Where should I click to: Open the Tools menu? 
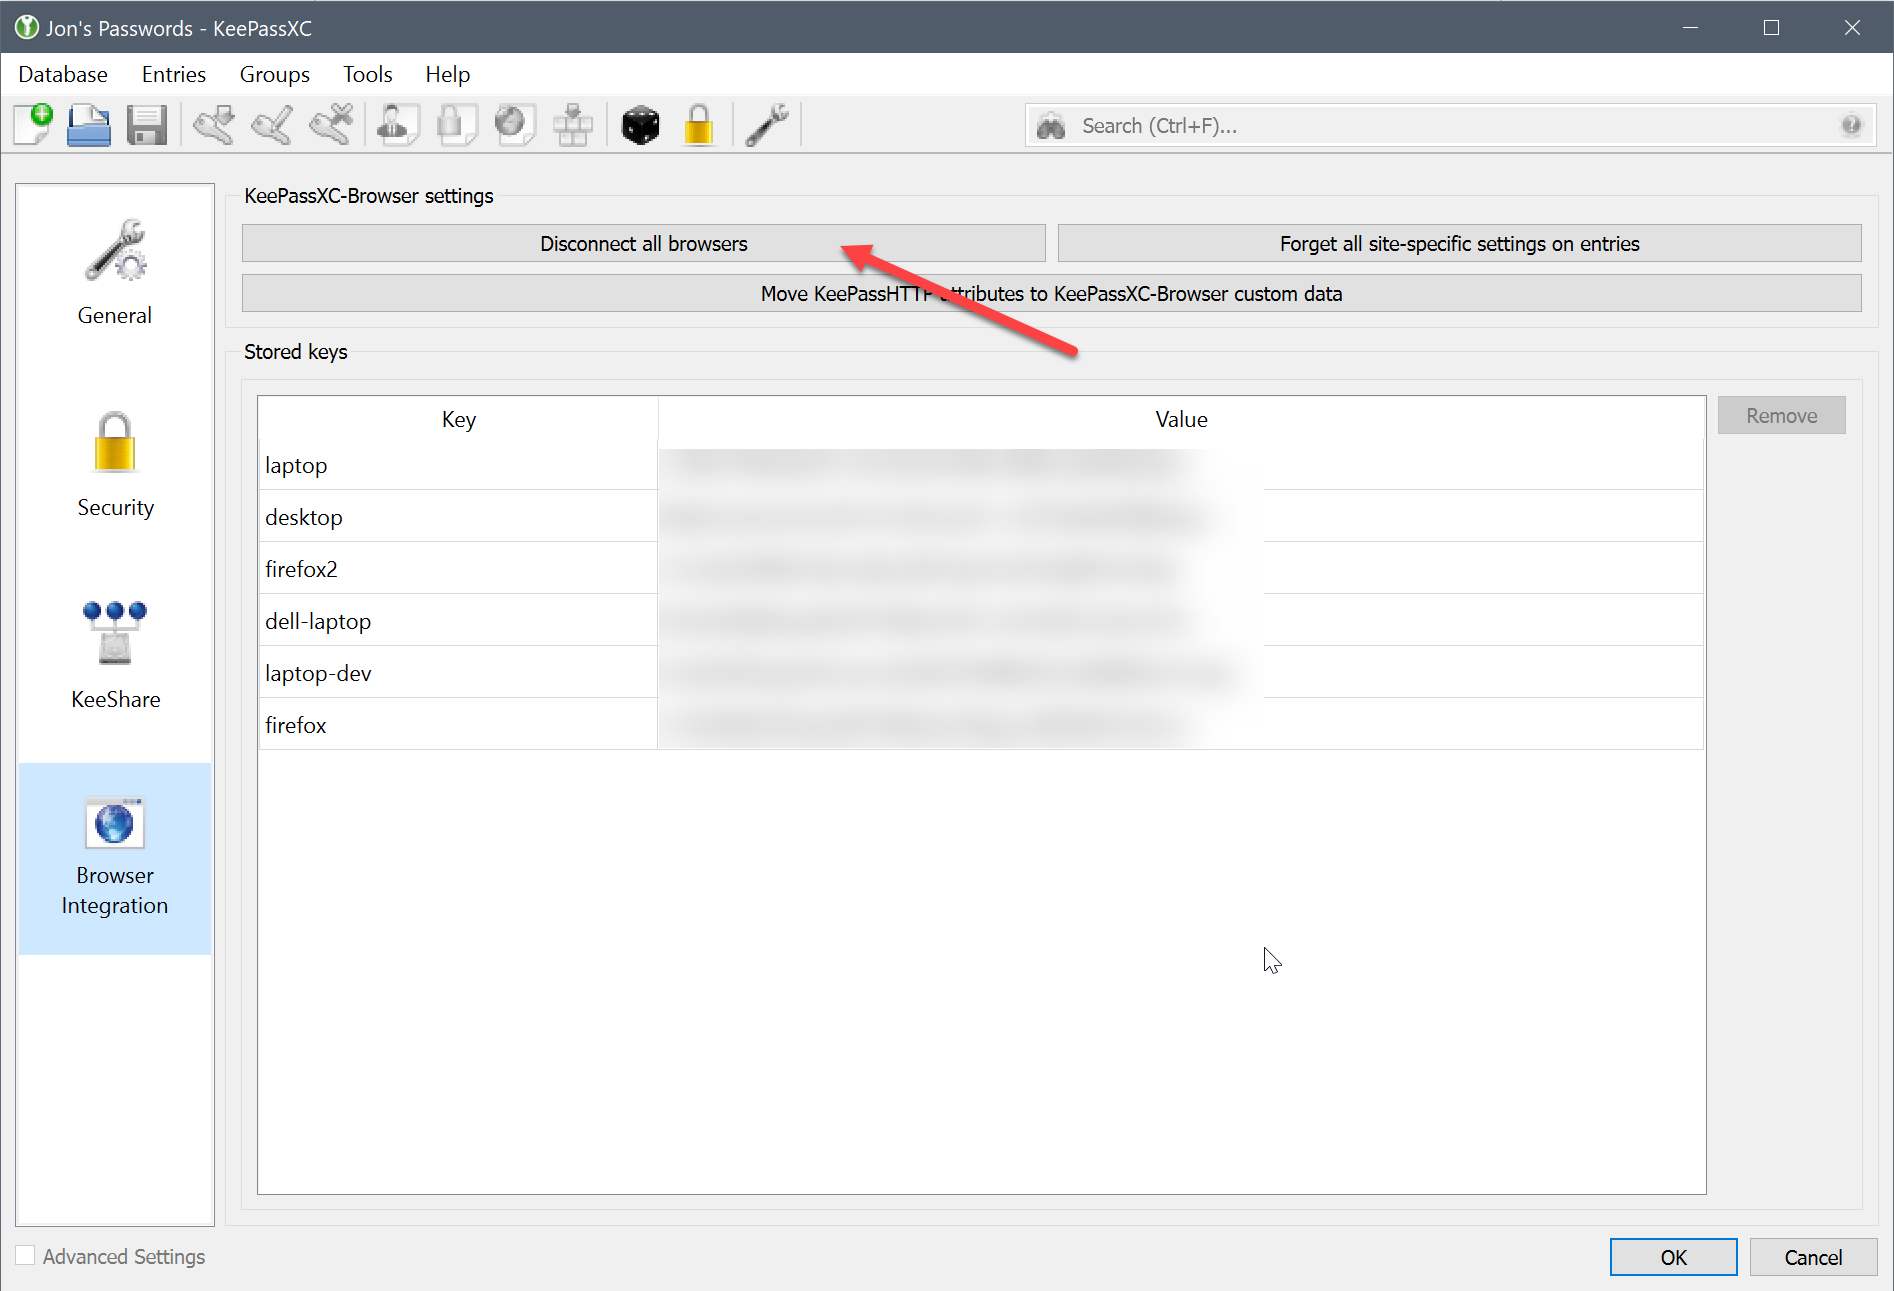point(367,74)
